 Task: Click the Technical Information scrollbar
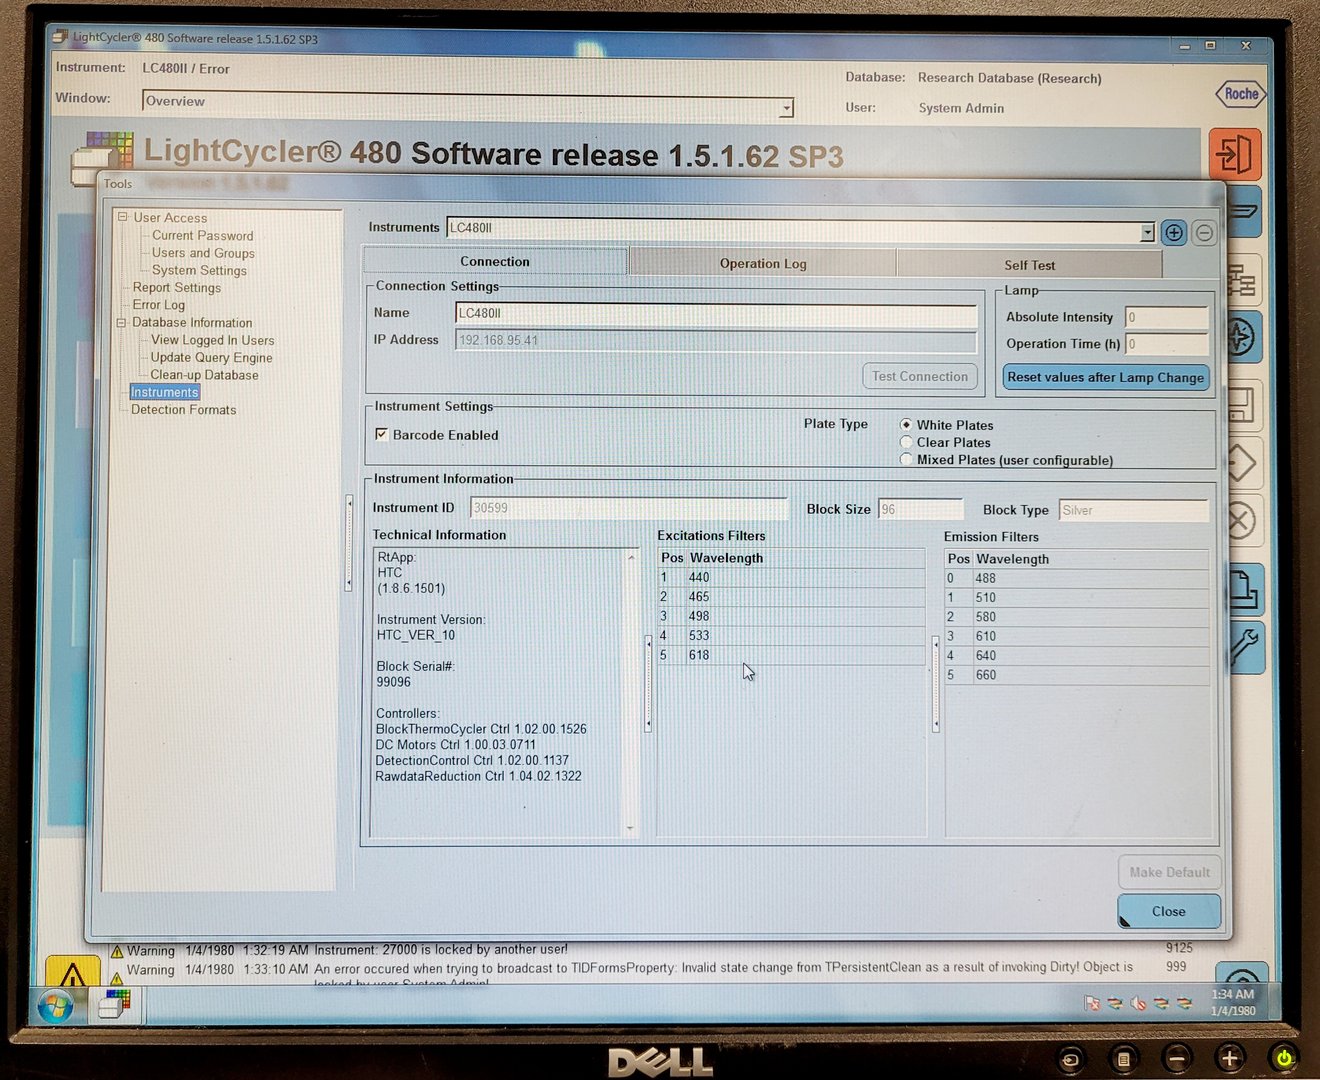point(631,690)
